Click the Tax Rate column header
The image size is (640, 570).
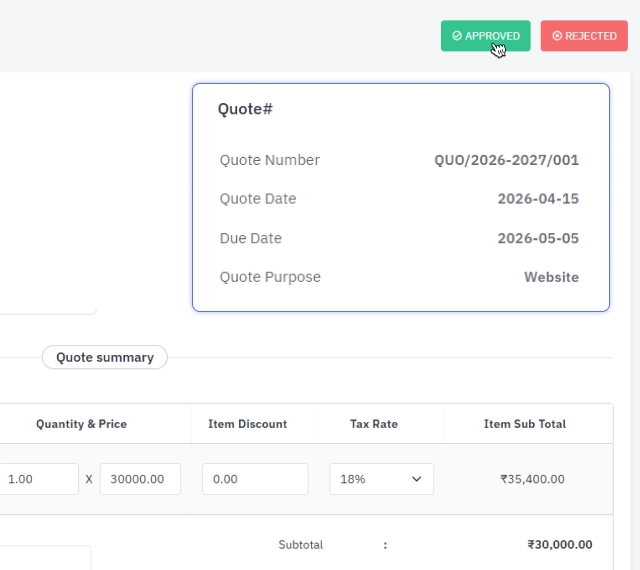pos(374,424)
